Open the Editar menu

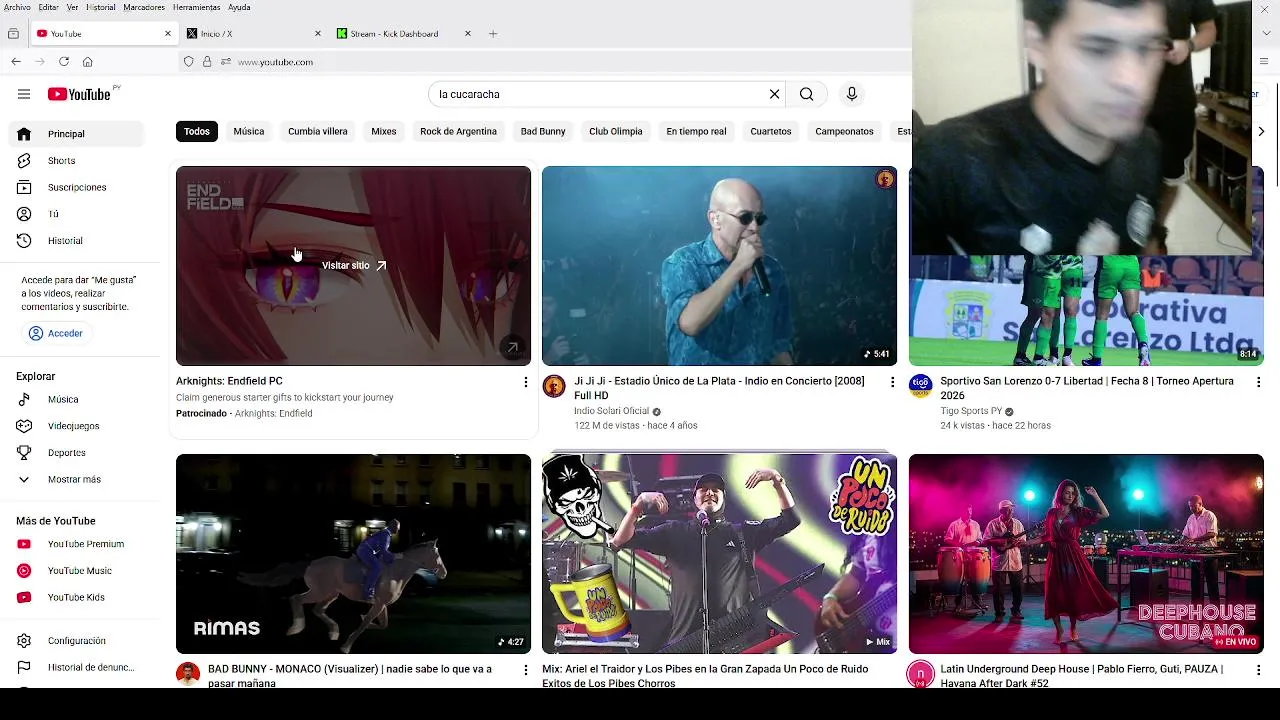pos(49,7)
